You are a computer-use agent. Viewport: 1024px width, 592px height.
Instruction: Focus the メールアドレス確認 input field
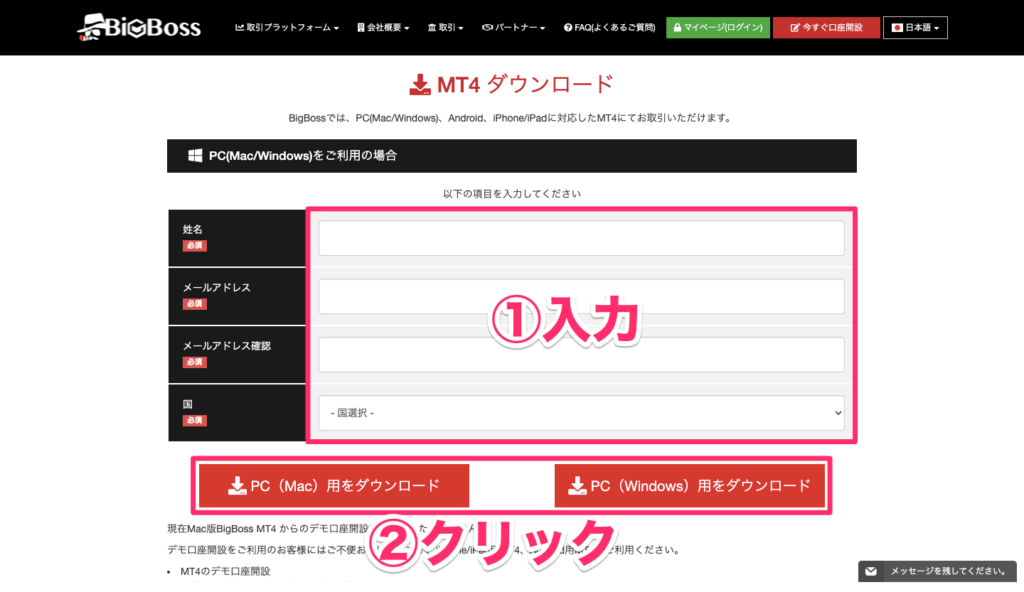point(581,354)
